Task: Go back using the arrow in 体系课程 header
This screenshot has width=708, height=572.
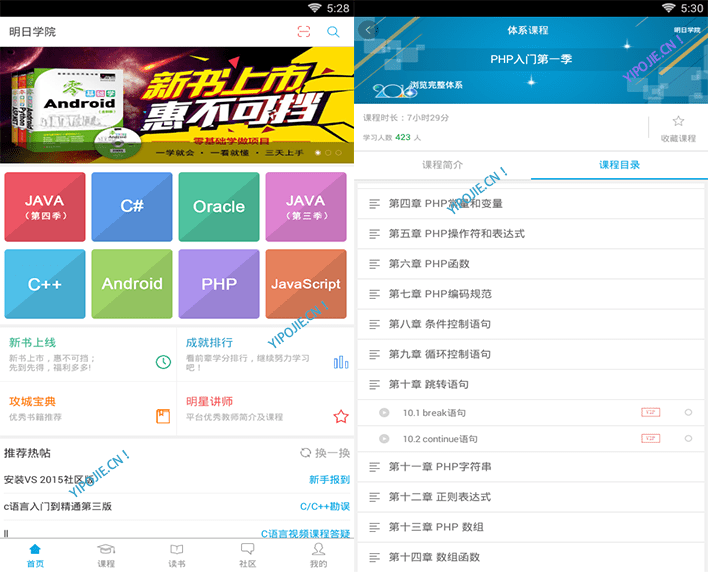Action: pyautogui.click(x=368, y=30)
